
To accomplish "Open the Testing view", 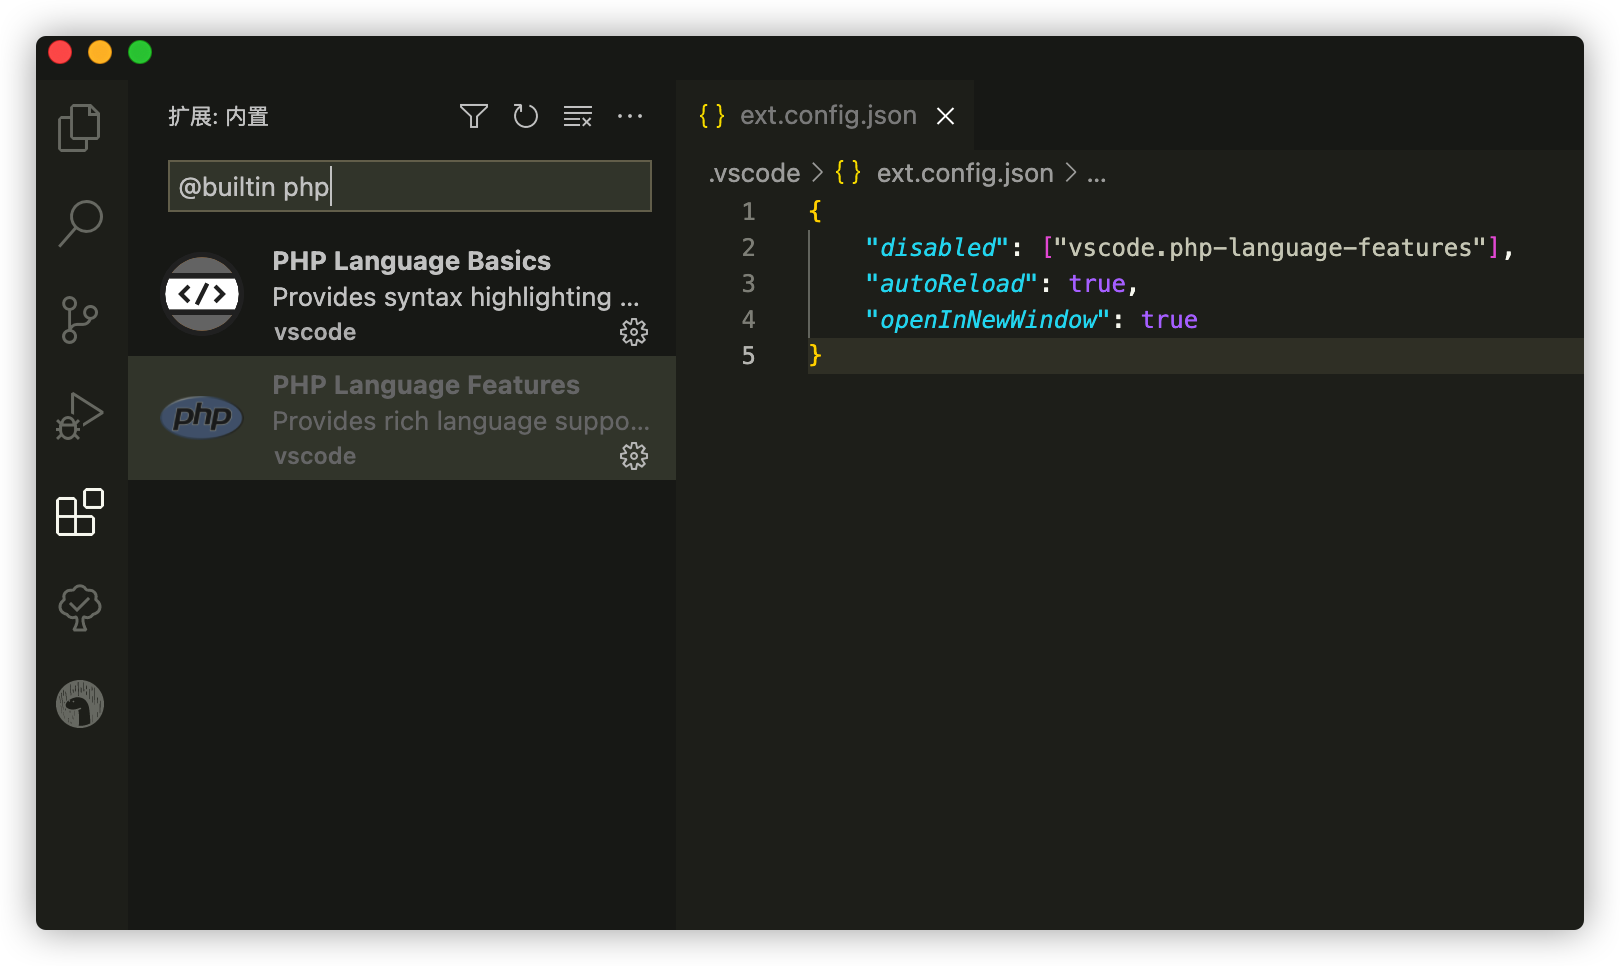I will (x=79, y=606).
